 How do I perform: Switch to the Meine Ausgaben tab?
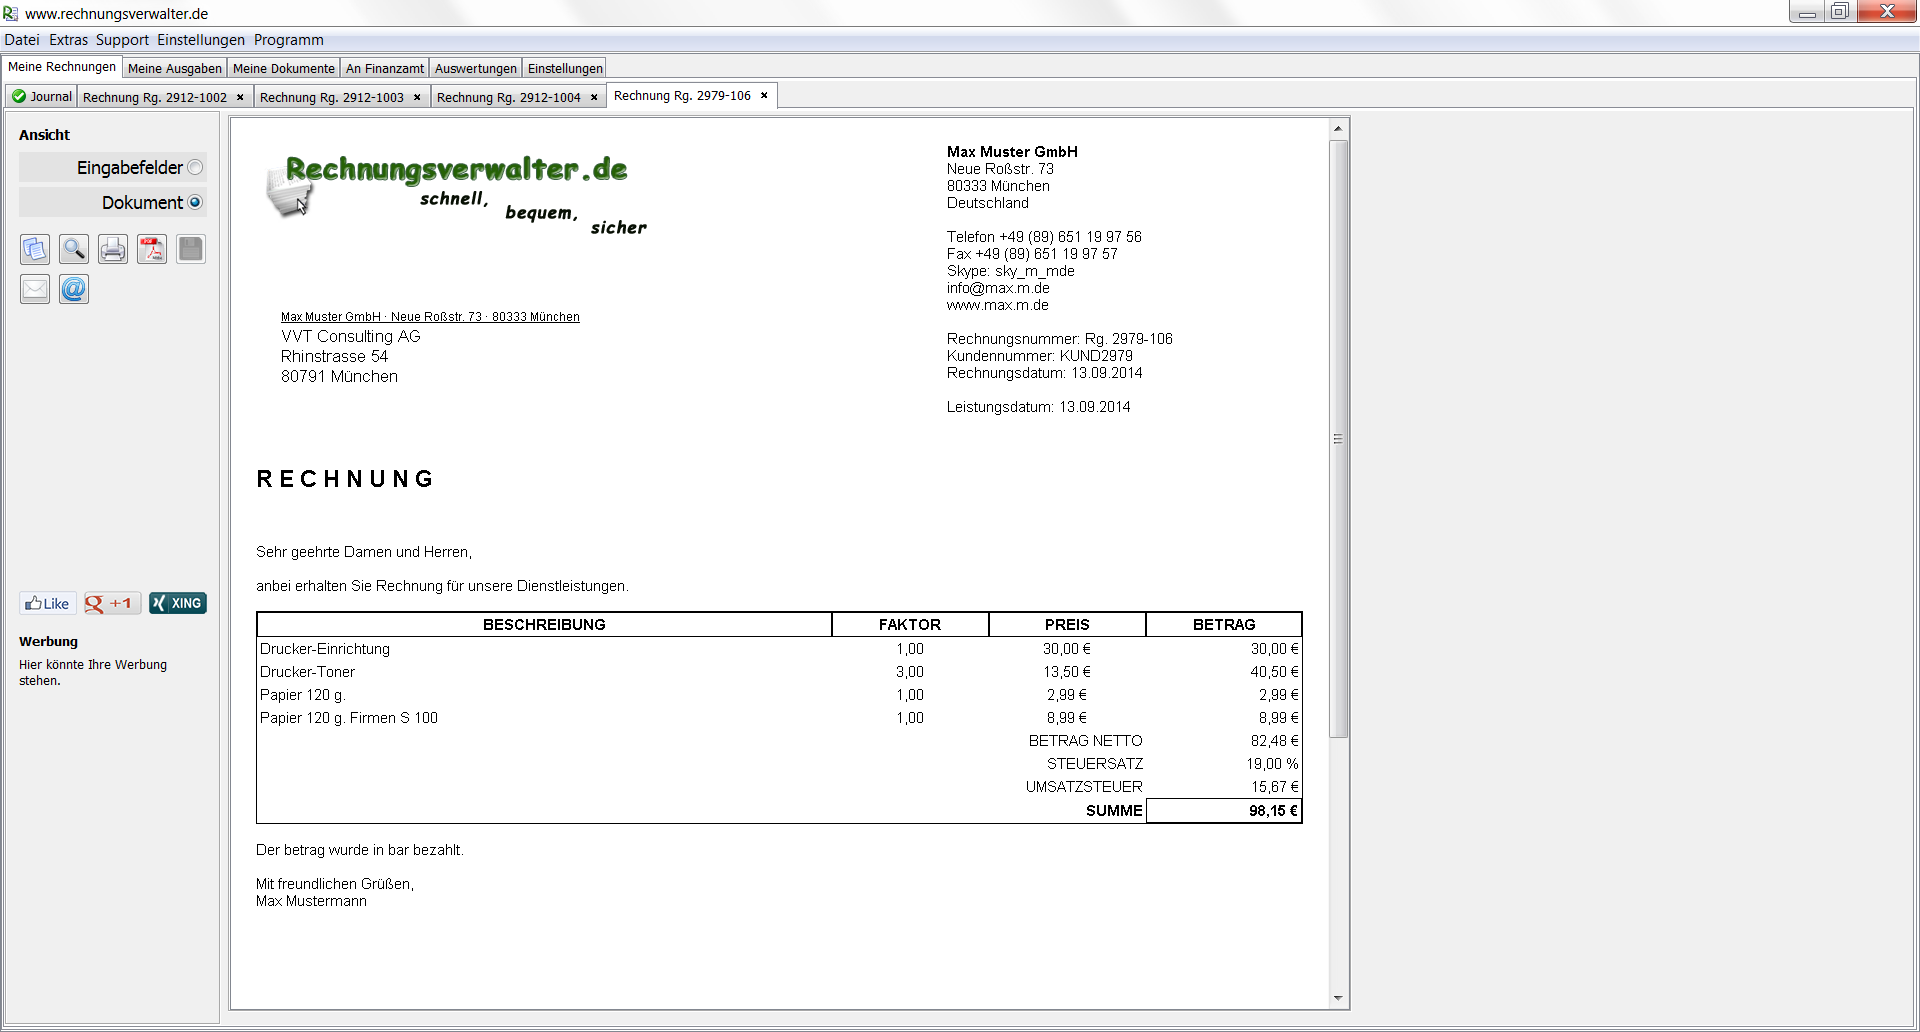[174, 69]
